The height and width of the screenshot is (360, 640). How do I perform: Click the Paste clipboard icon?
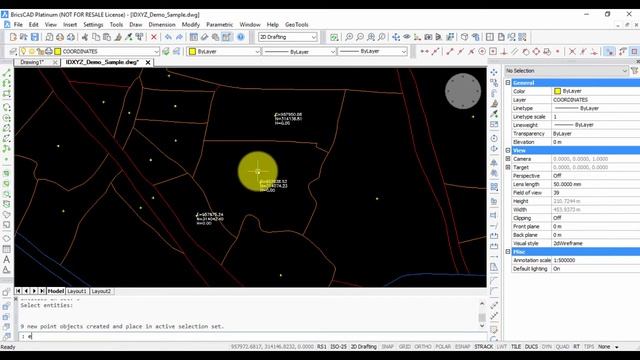[107, 37]
